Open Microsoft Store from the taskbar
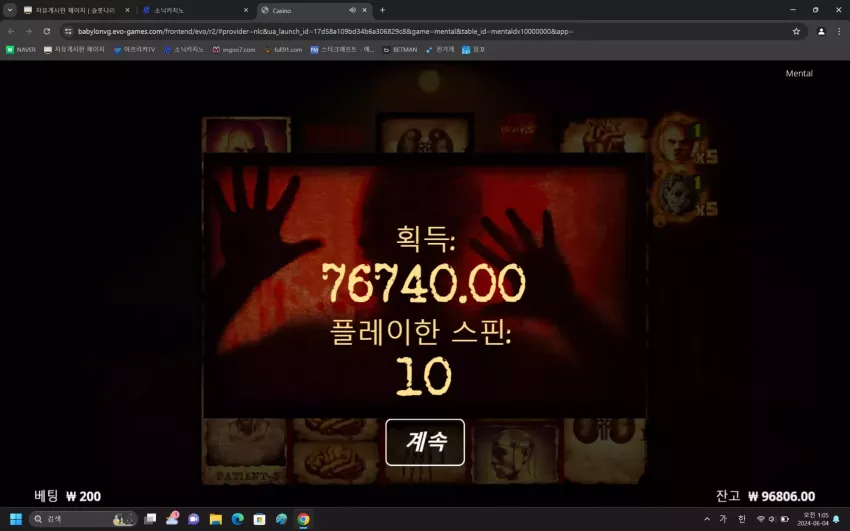 click(x=260, y=519)
